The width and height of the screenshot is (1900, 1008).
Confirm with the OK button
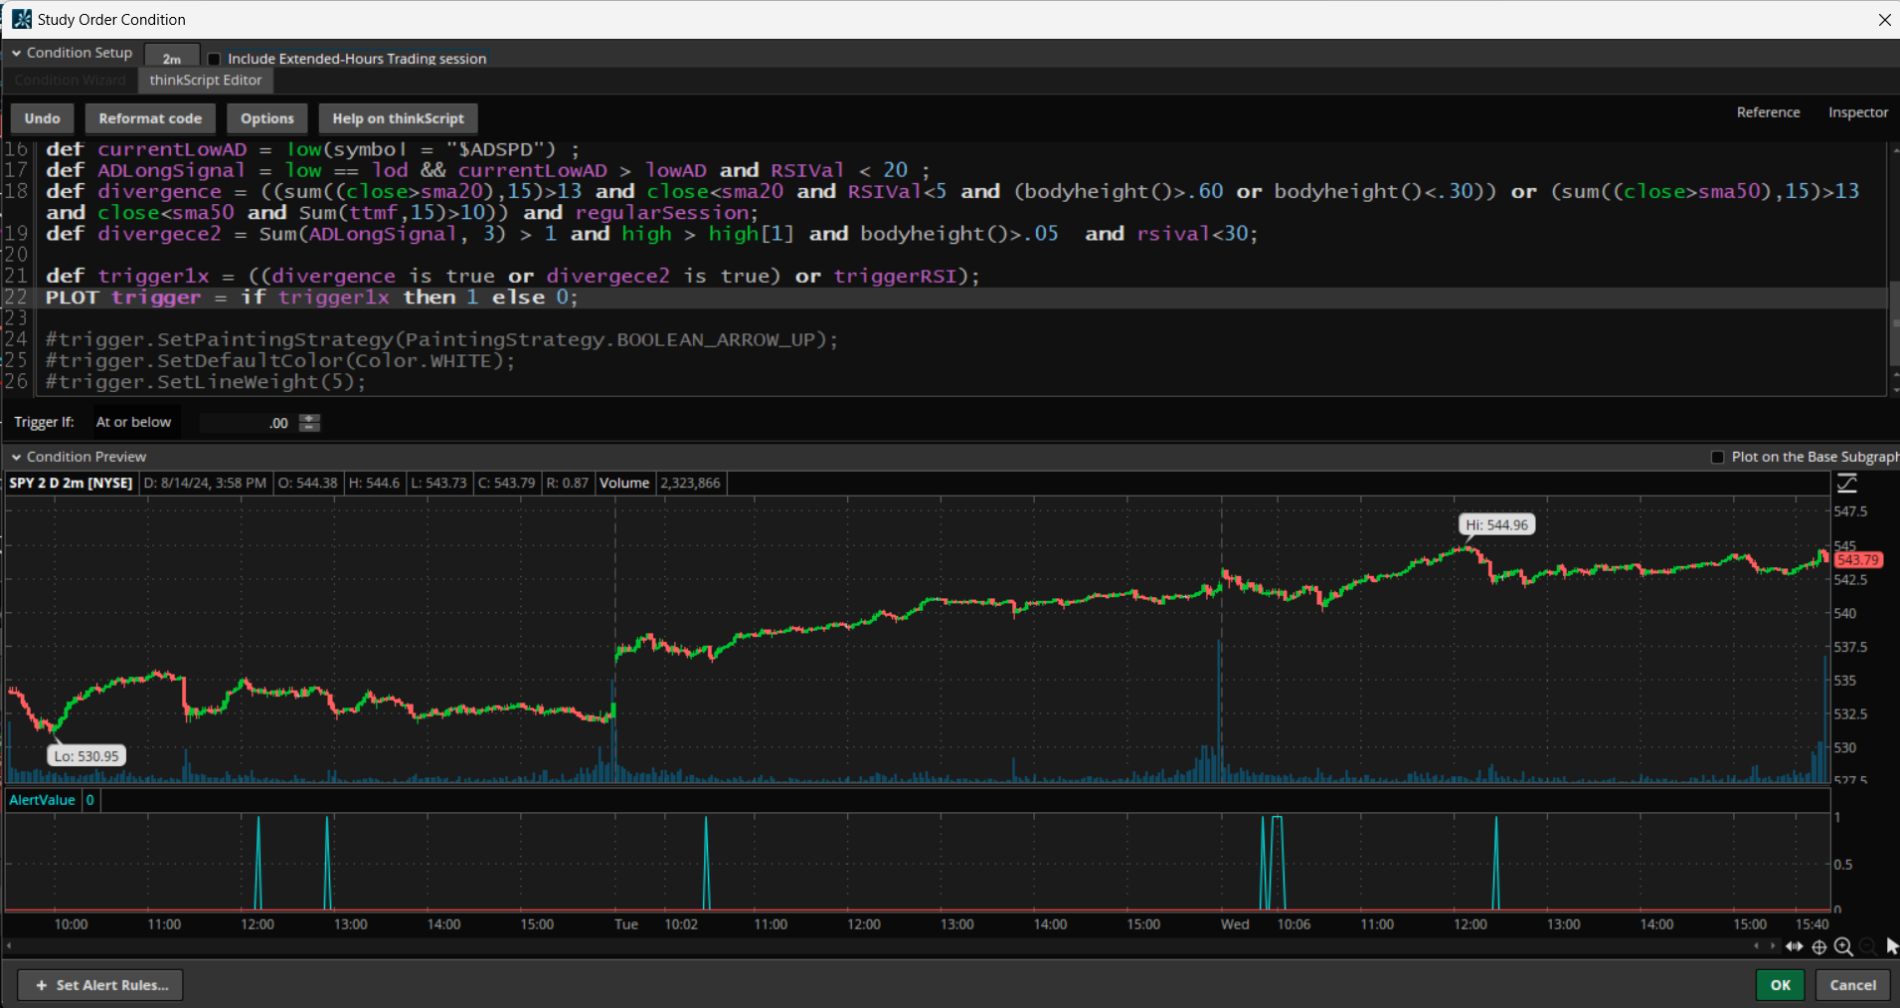click(x=1780, y=985)
